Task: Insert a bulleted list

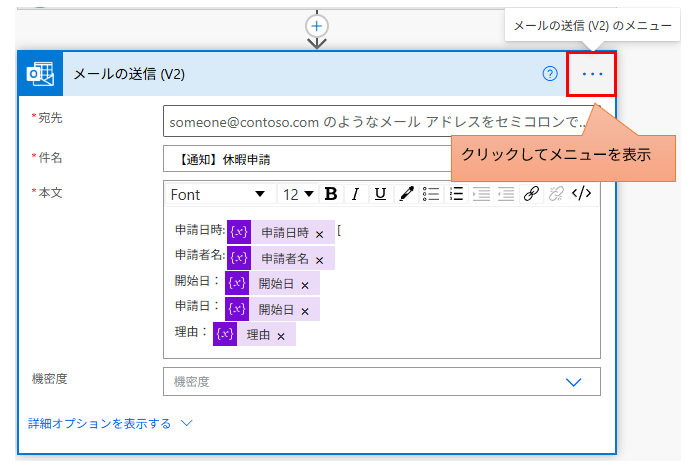Action: tap(430, 194)
